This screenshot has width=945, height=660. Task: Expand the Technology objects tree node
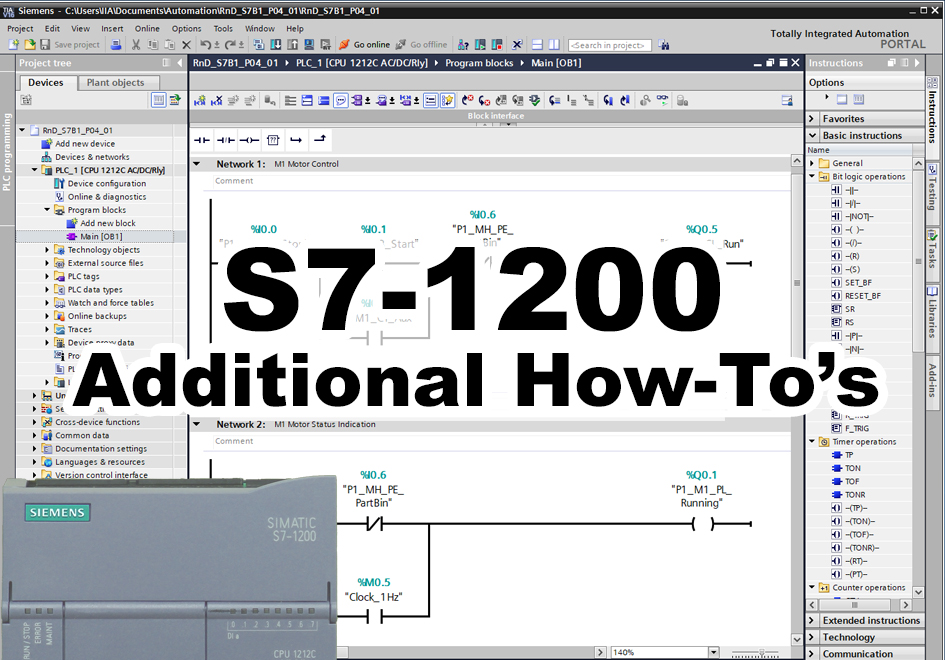pos(47,250)
